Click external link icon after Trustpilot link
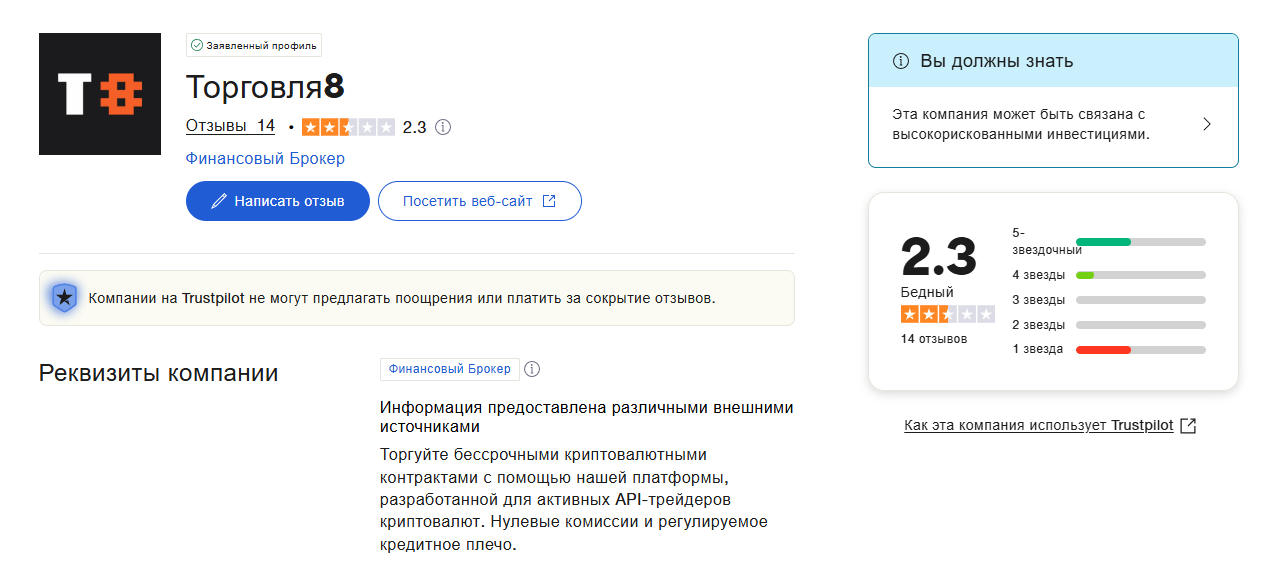This screenshot has width=1284, height=575. click(x=1188, y=425)
